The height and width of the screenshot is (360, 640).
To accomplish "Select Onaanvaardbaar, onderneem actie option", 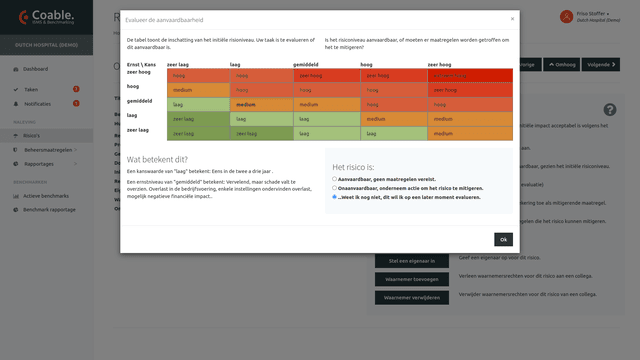I will [x=334, y=188].
